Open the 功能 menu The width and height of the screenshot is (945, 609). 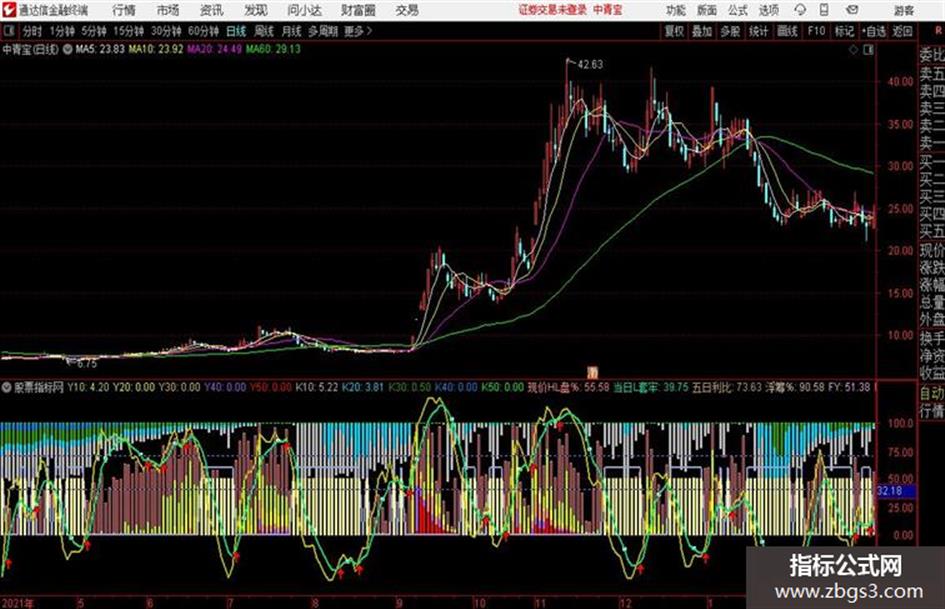676,10
